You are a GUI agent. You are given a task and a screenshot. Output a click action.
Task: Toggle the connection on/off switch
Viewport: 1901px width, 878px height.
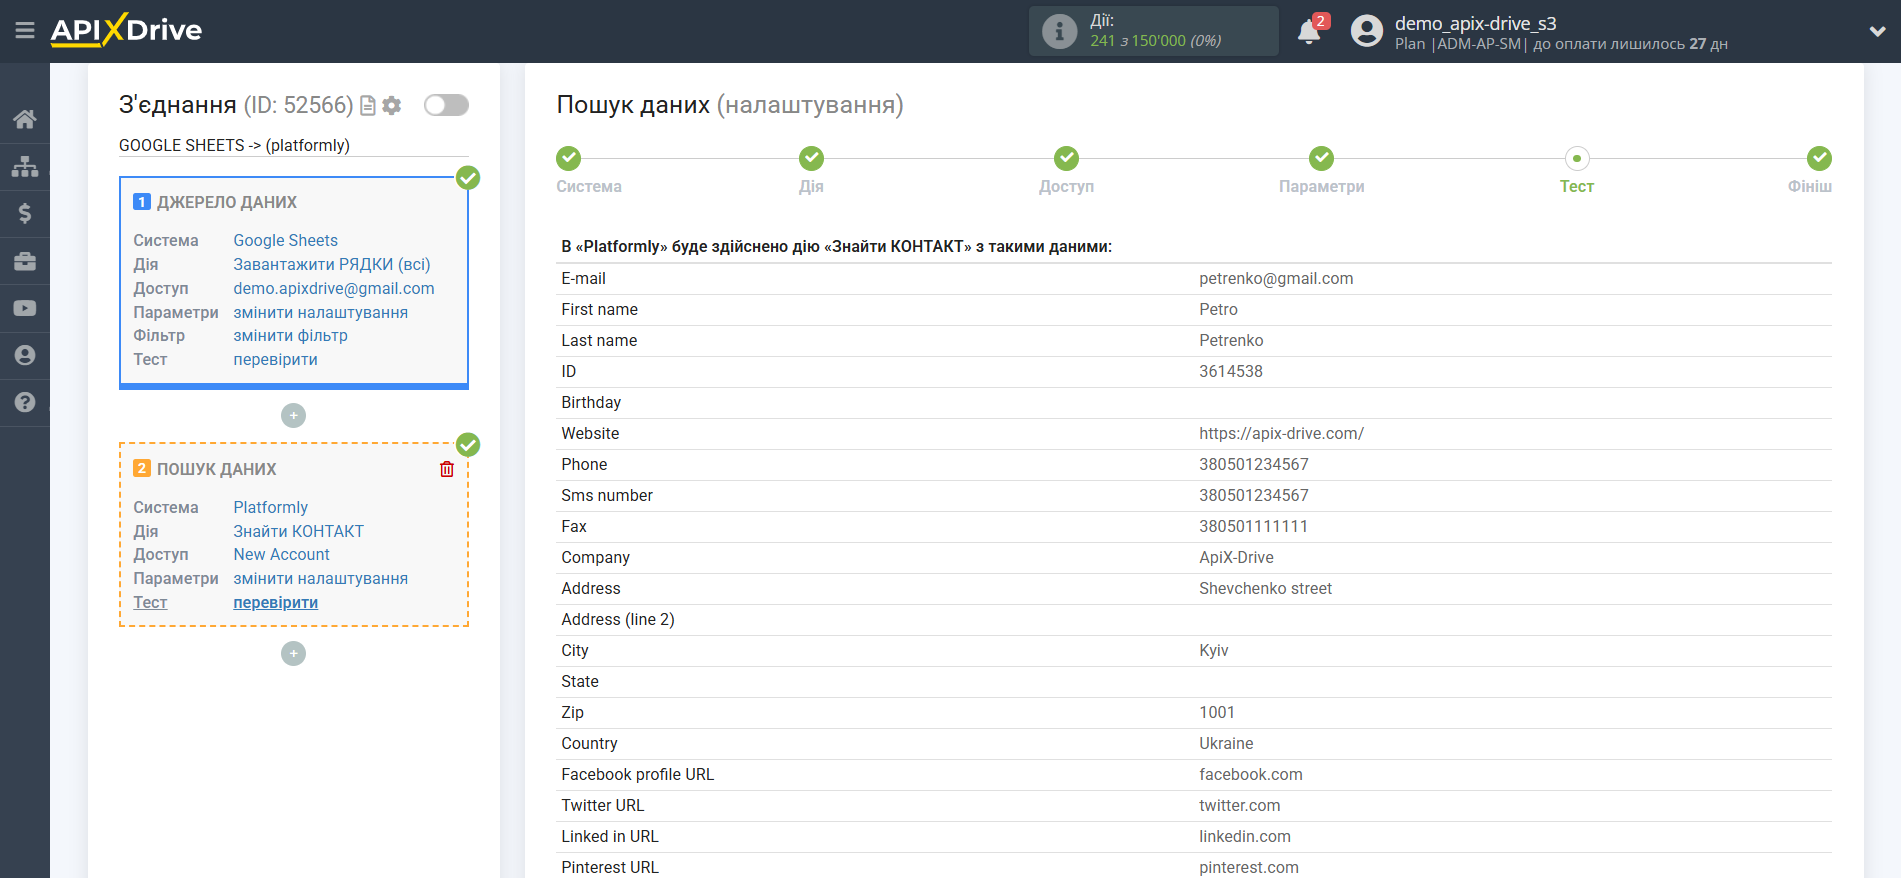446,105
